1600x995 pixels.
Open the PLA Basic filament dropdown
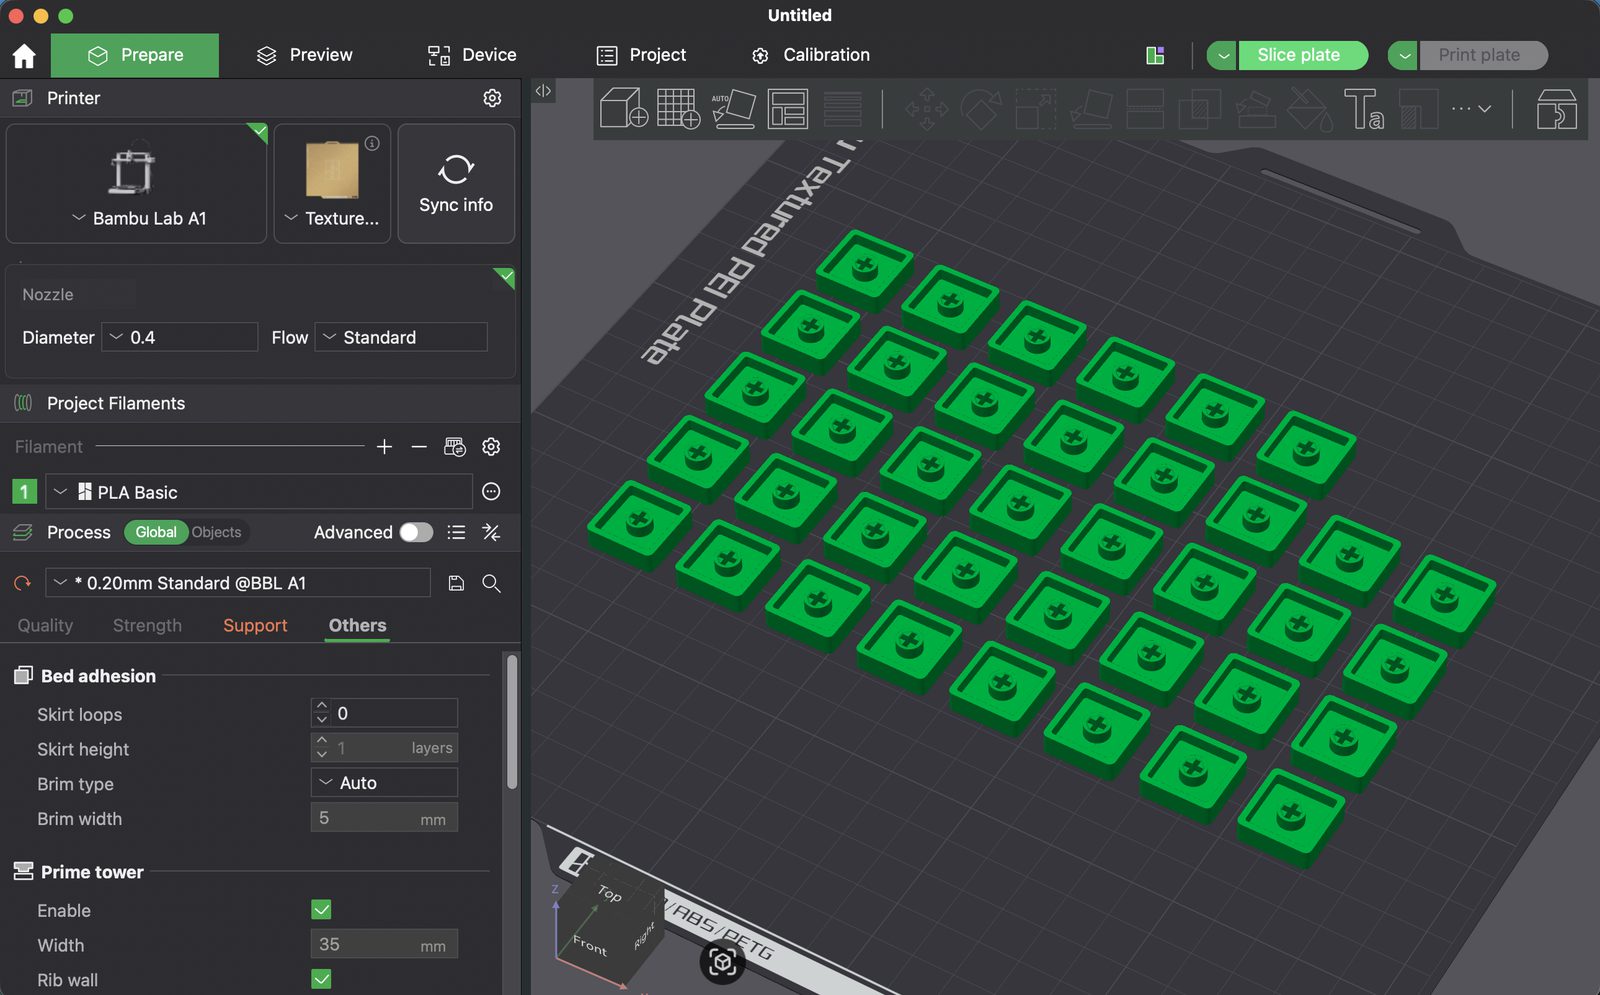coord(259,492)
